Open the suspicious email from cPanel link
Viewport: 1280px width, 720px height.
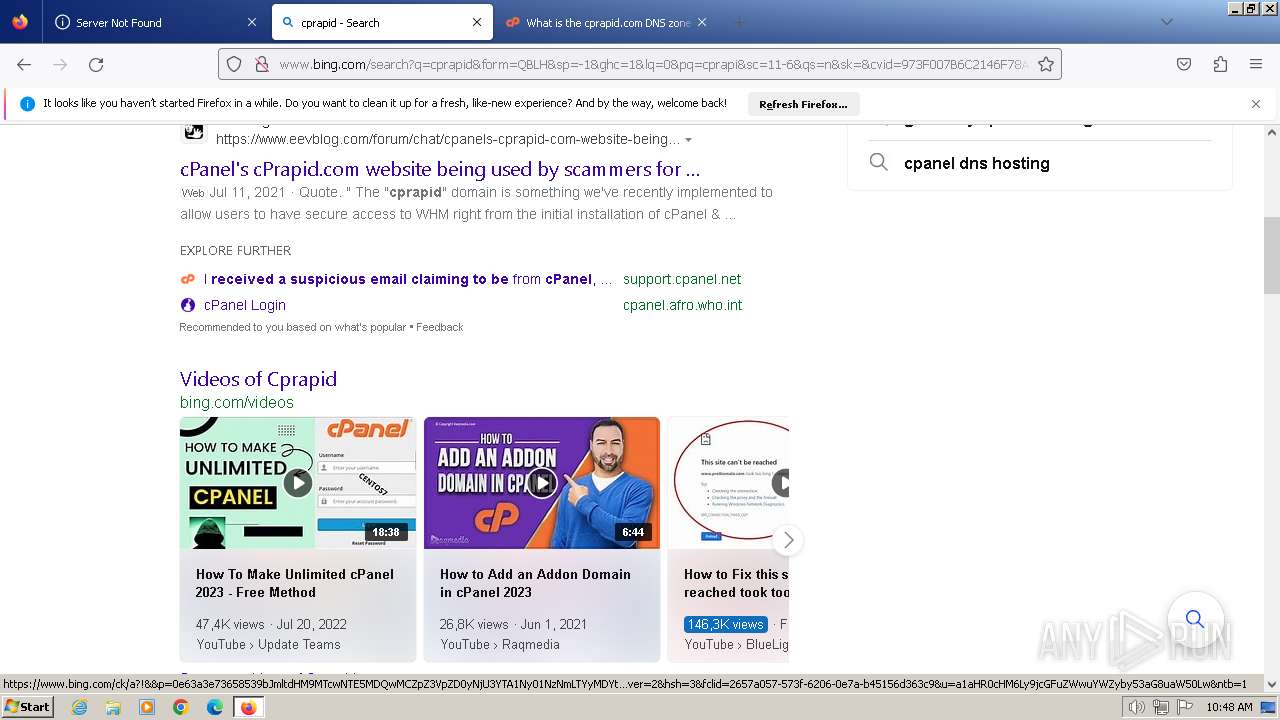pos(408,279)
